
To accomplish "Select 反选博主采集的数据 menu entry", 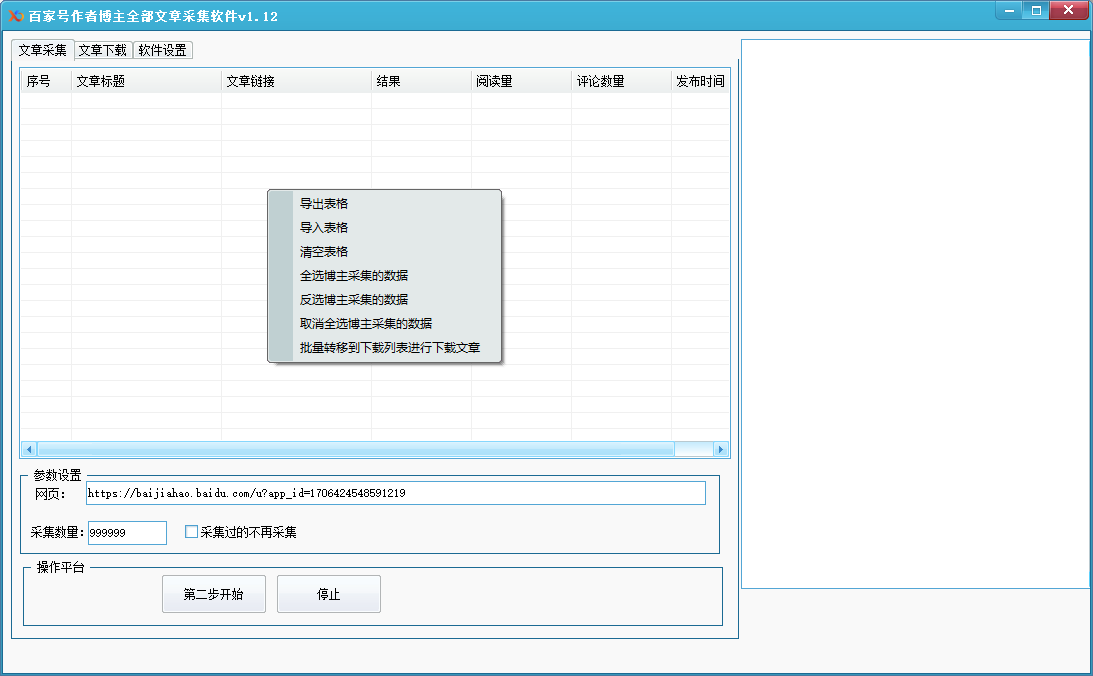I will pyautogui.click(x=384, y=300).
